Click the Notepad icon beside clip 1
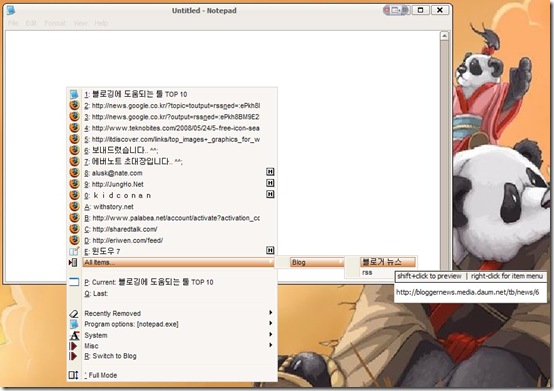 click(74, 94)
